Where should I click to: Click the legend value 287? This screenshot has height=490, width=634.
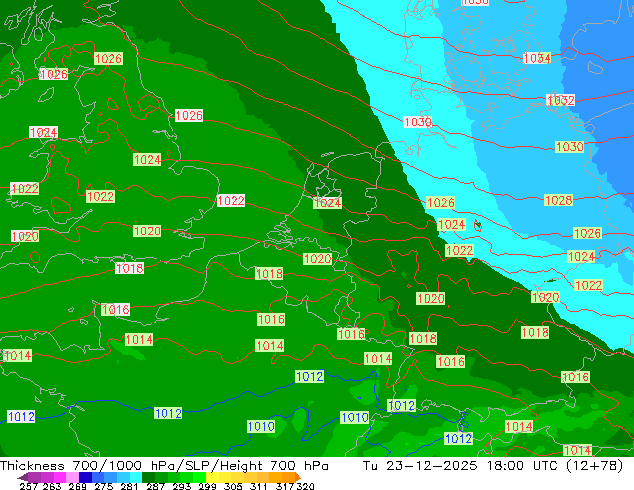click(155, 486)
